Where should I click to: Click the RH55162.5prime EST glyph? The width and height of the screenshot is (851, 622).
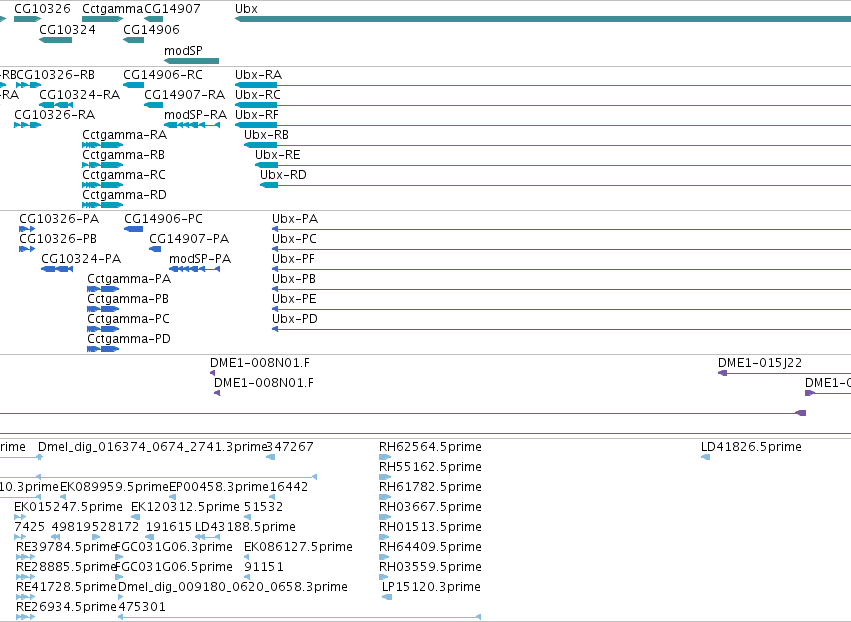coord(385,477)
